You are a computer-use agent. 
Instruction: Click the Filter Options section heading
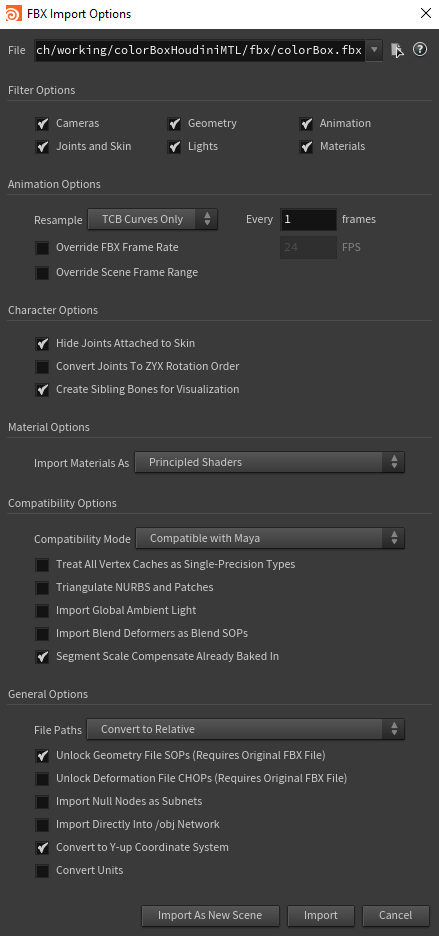tap(42, 91)
